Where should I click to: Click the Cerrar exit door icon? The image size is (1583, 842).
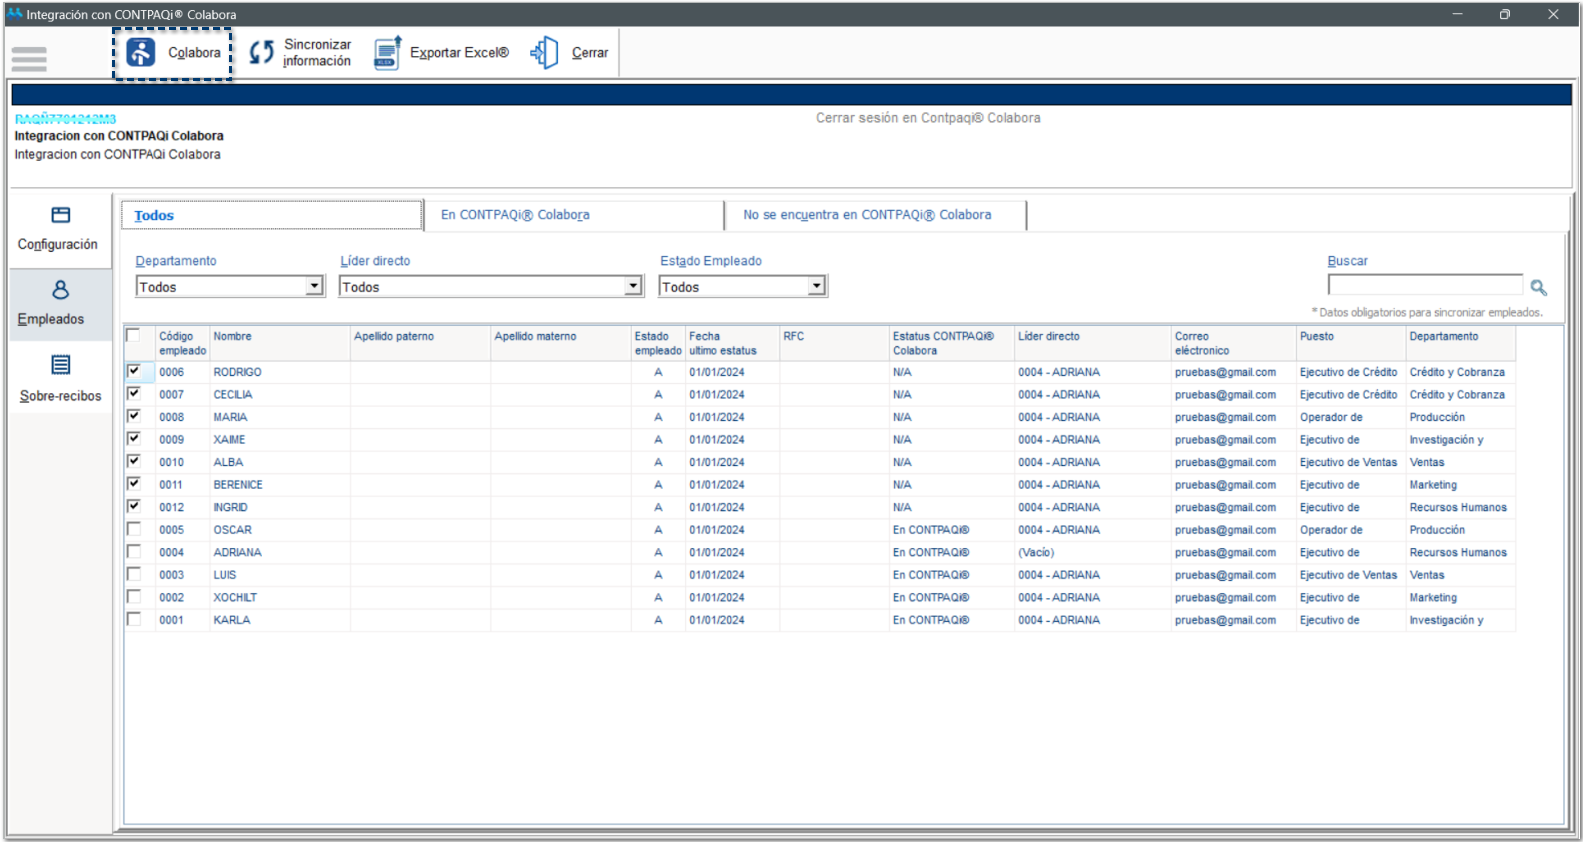[545, 53]
